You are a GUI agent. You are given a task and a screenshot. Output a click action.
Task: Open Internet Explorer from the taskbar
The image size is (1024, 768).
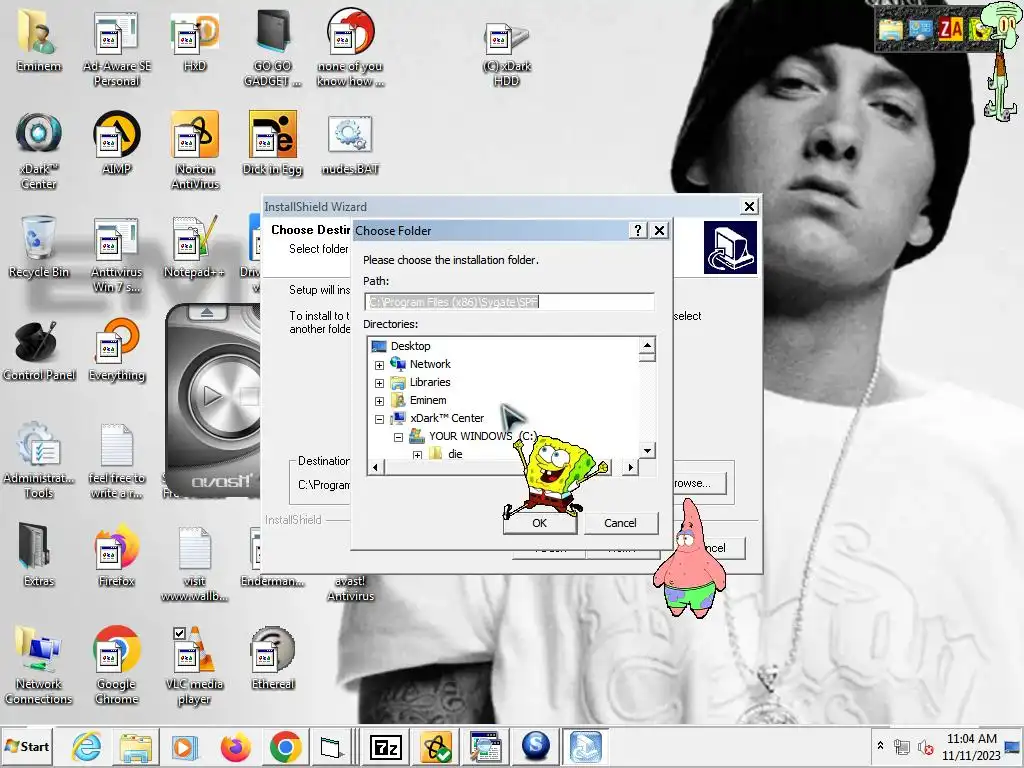(x=87, y=746)
